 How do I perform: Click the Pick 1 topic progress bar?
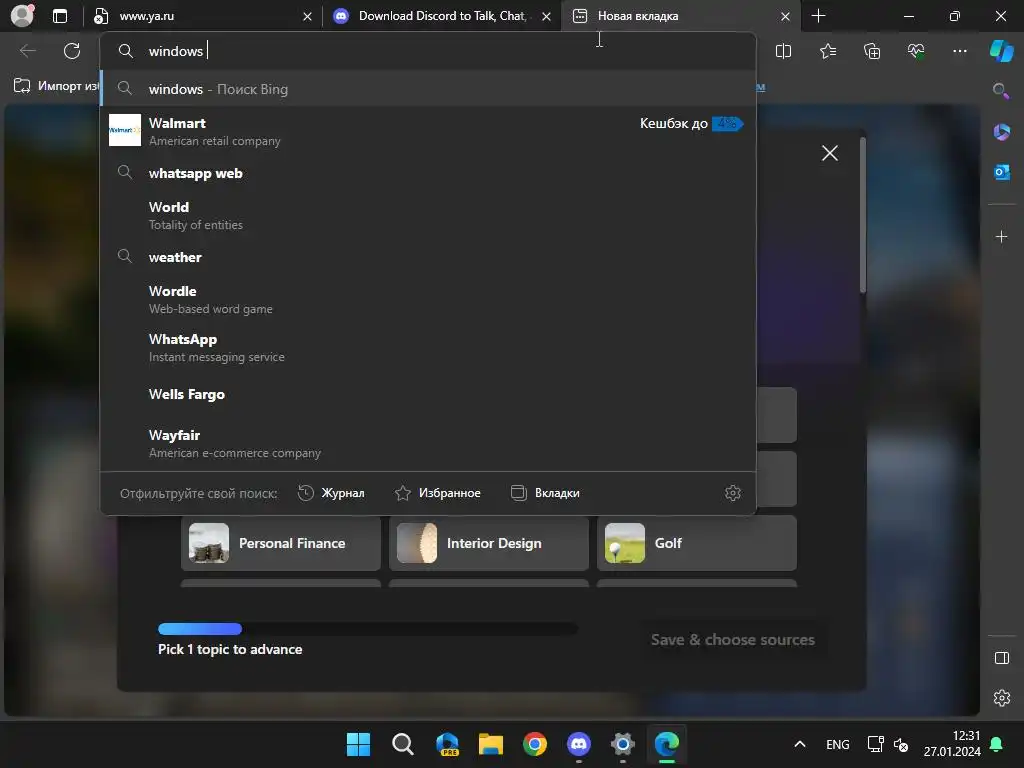368,629
